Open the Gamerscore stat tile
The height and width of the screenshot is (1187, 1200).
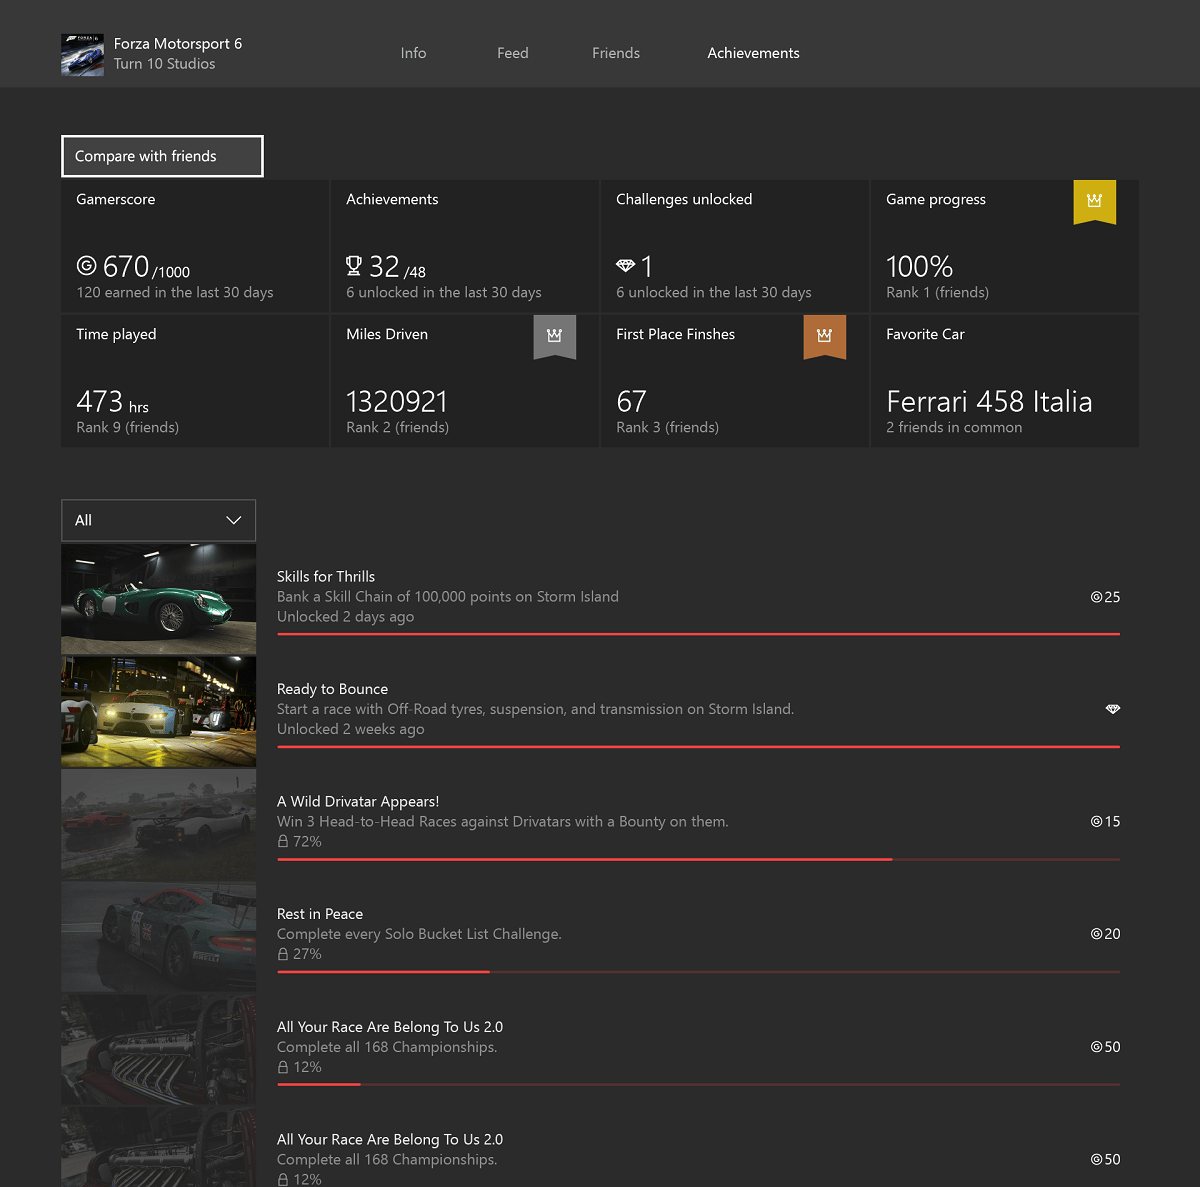coord(195,246)
